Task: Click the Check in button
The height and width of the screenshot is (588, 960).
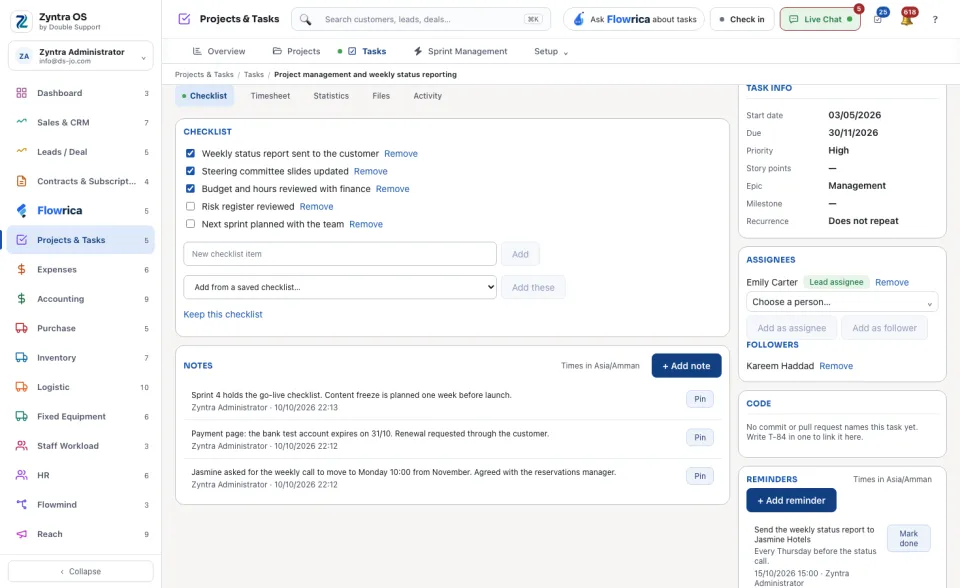Action: [742, 20]
